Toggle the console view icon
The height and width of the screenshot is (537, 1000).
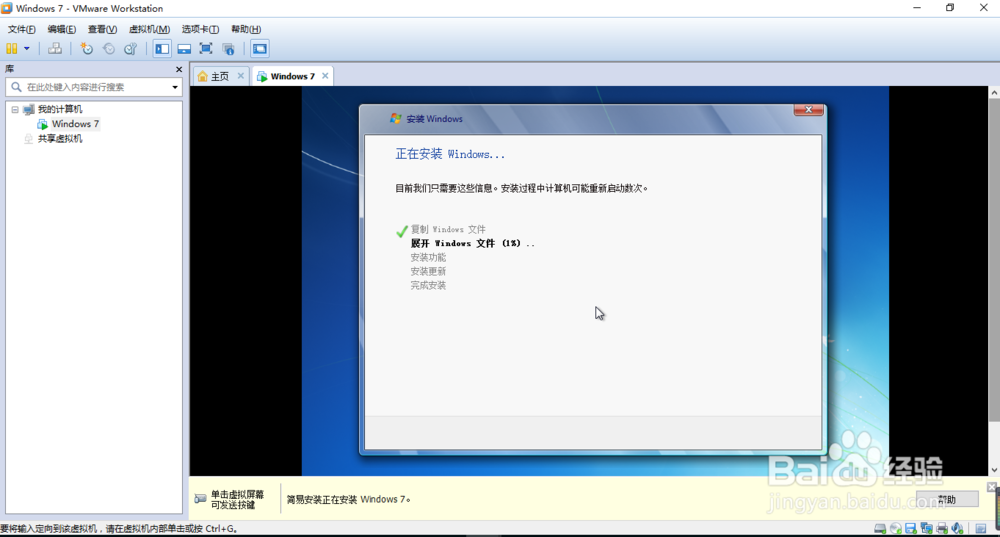tap(260, 48)
